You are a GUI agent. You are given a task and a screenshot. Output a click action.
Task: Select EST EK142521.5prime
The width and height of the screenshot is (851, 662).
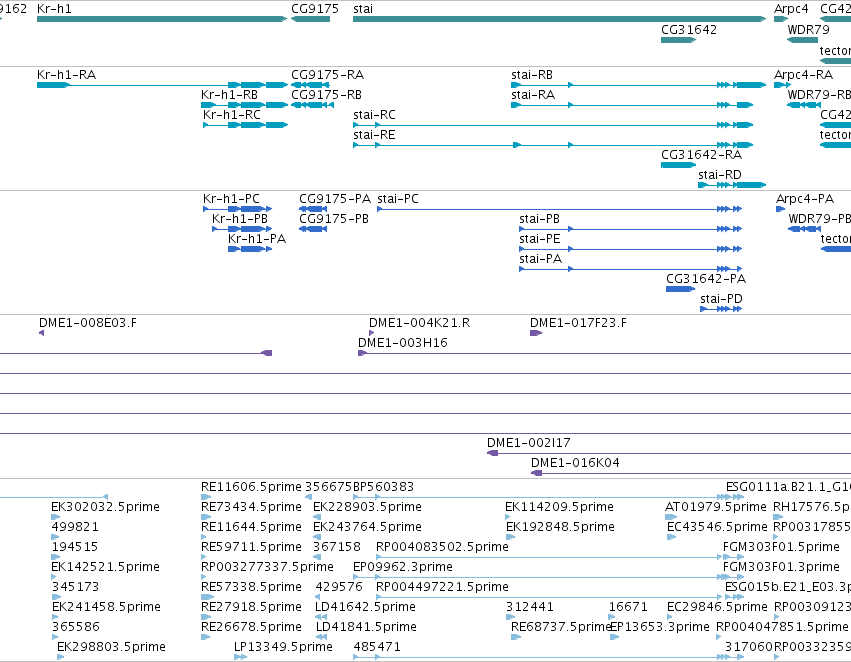[x=54, y=577]
